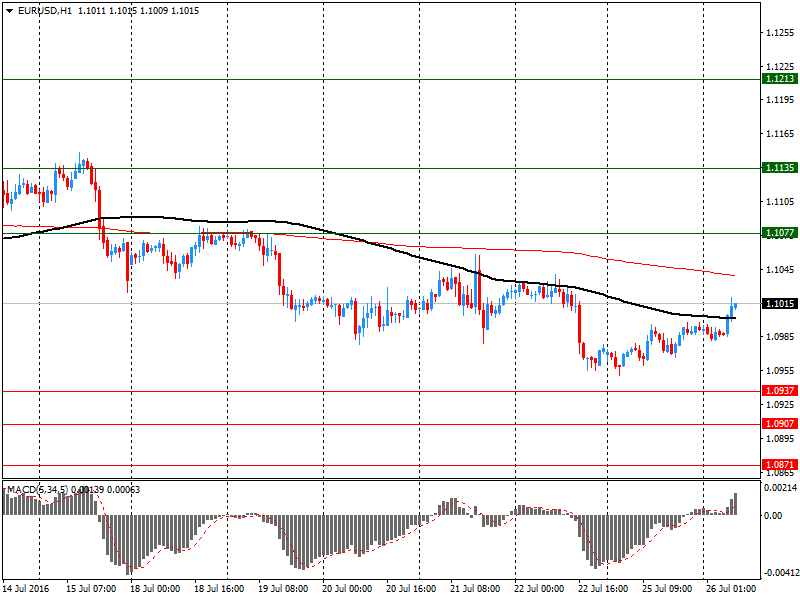800x600 pixels.
Task: Click the 1.1105 price scale value
Action: click(x=780, y=202)
